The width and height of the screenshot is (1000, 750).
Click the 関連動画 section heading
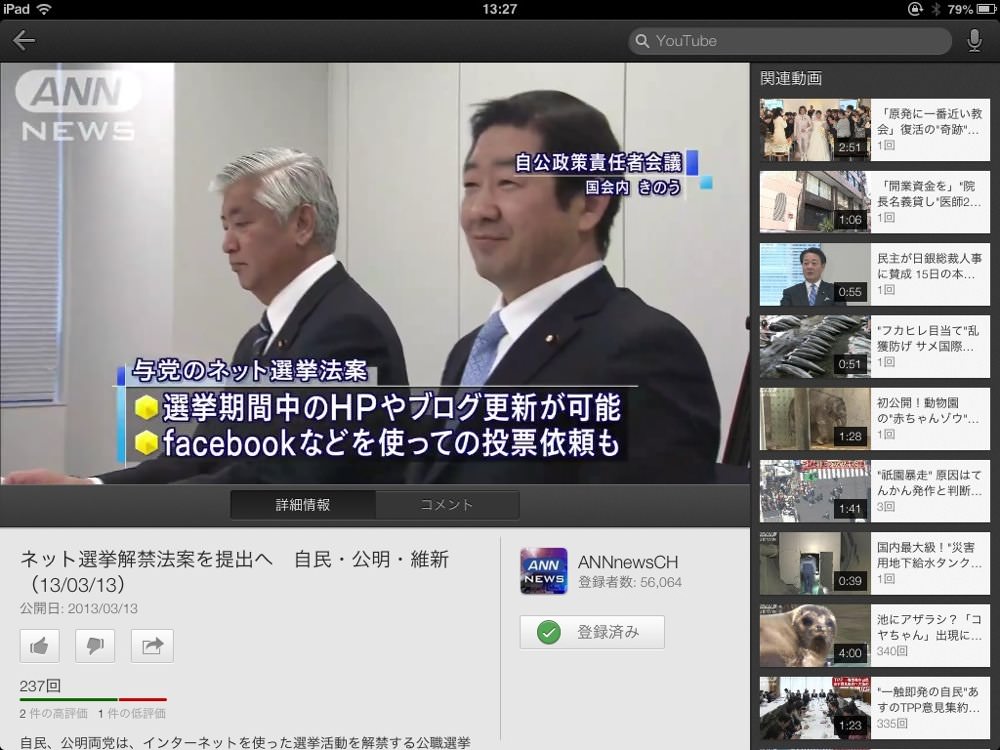(x=791, y=78)
